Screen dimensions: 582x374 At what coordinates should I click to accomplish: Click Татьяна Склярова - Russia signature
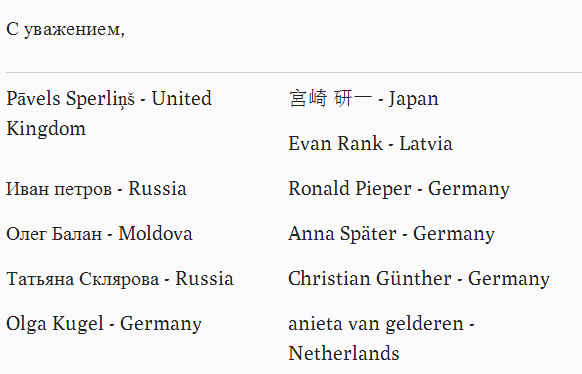click(x=120, y=279)
